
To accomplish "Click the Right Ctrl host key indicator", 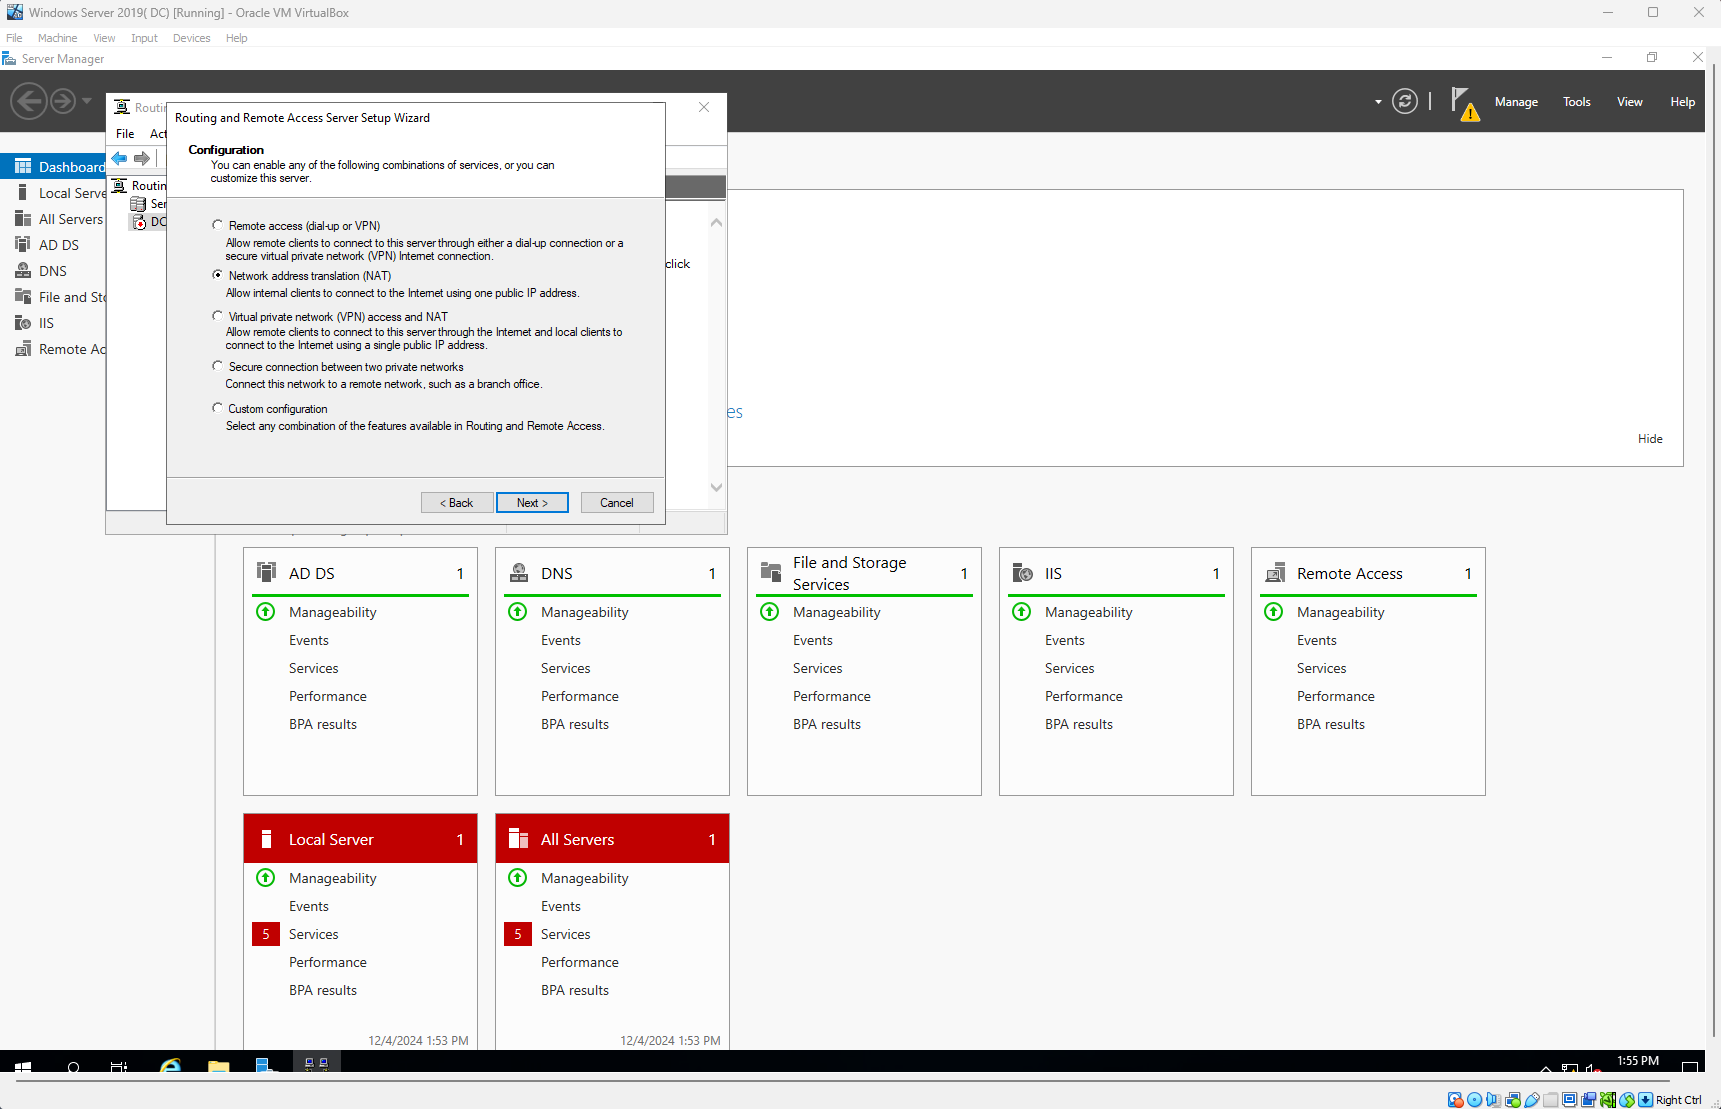I will (x=1678, y=1100).
